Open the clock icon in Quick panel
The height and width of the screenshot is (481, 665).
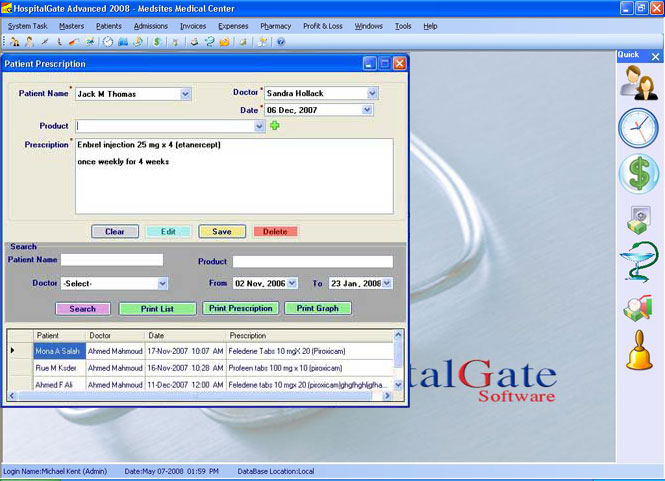[x=638, y=128]
